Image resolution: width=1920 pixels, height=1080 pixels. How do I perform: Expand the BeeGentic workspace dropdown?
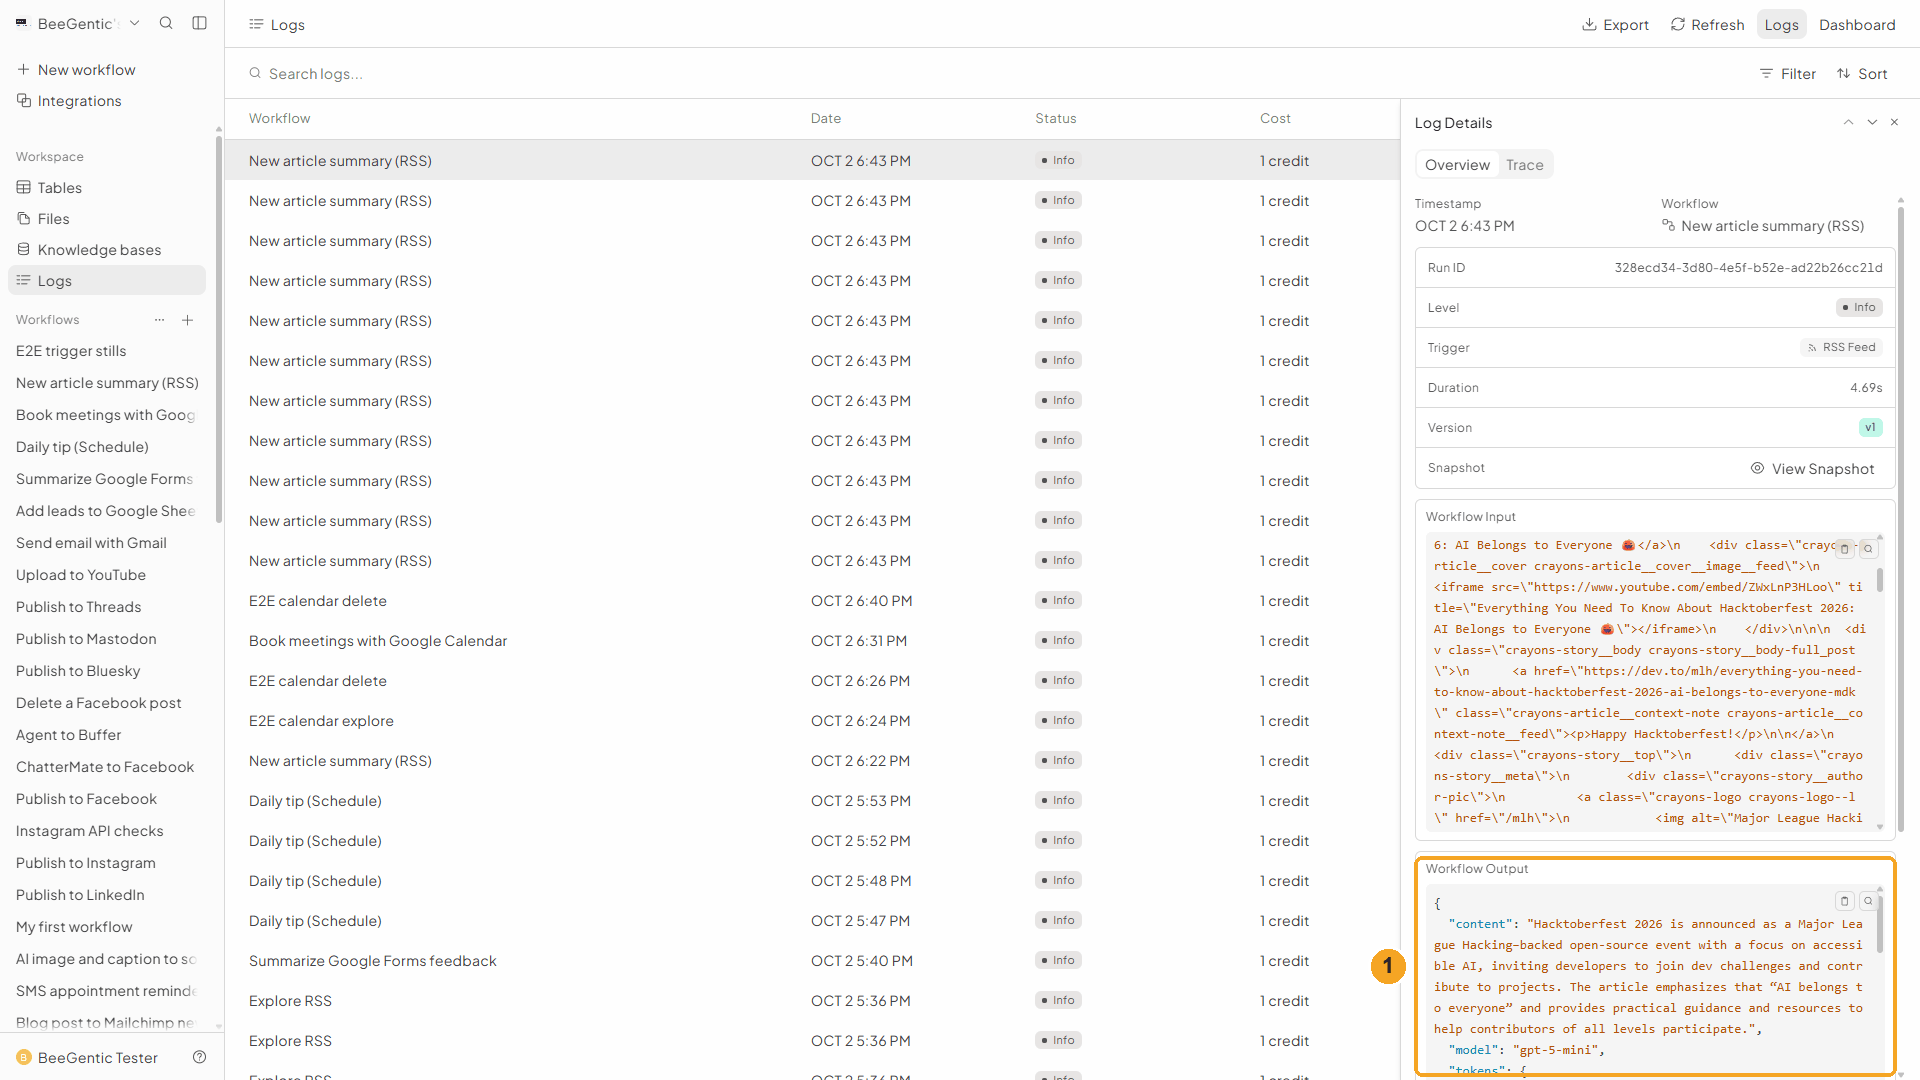click(x=135, y=23)
